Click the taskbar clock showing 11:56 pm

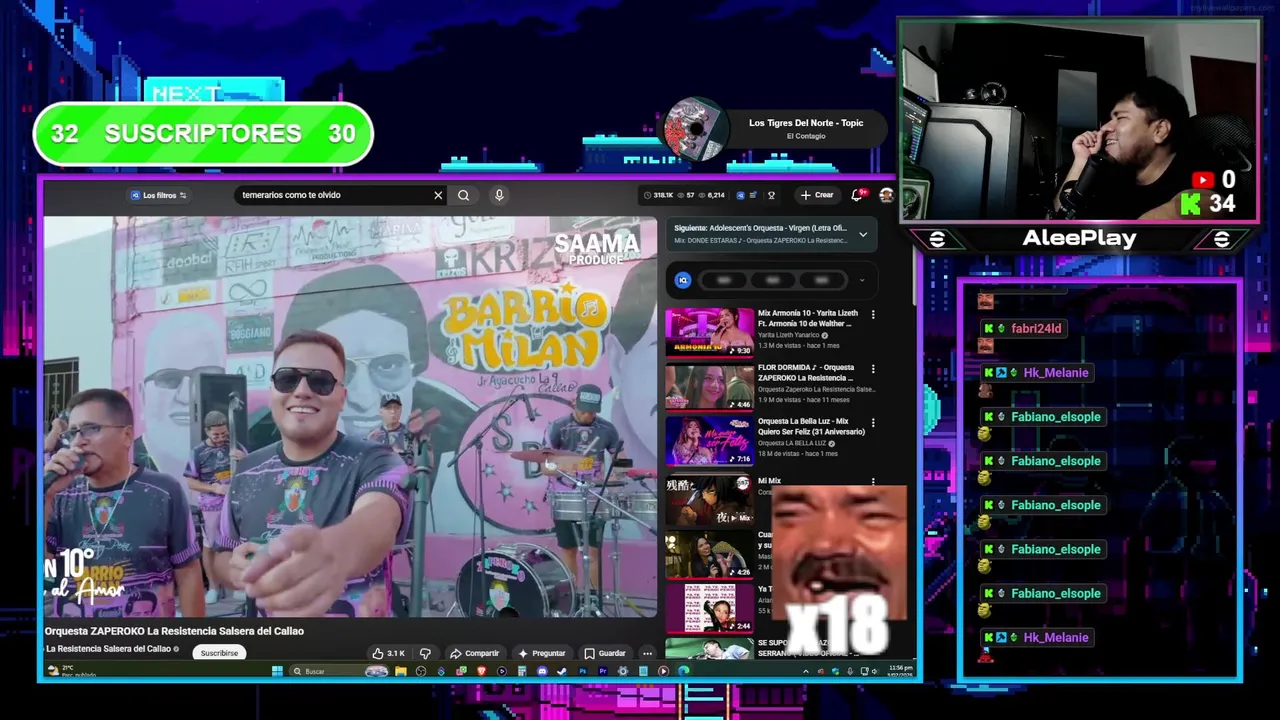(x=901, y=670)
